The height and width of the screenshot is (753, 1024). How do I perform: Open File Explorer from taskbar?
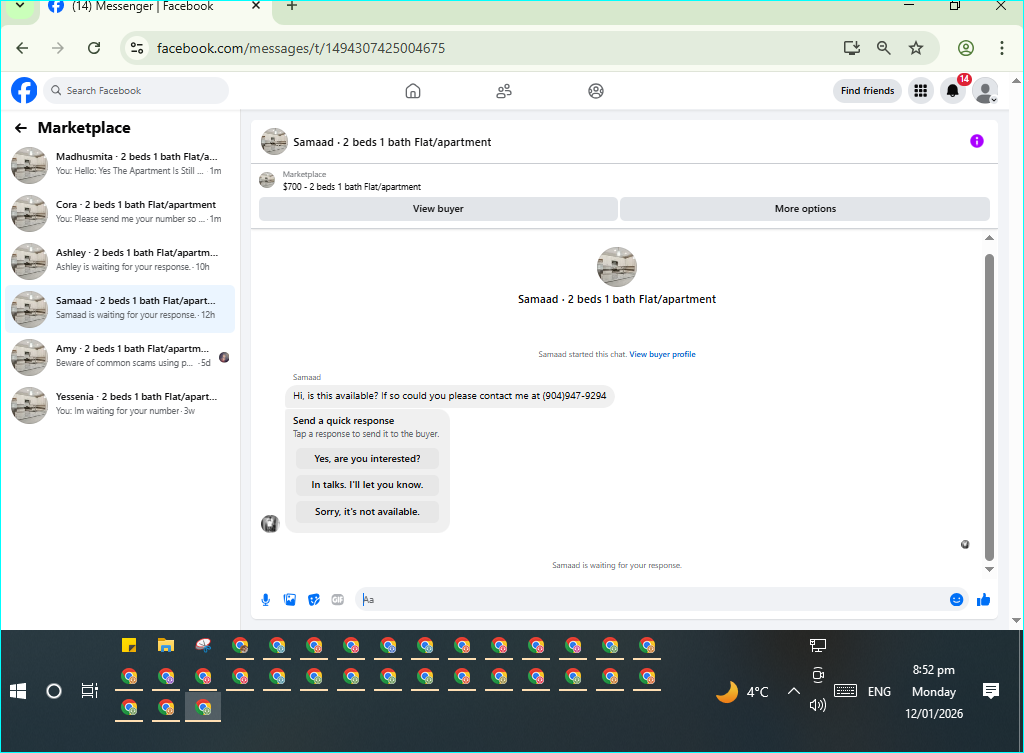click(166, 646)
